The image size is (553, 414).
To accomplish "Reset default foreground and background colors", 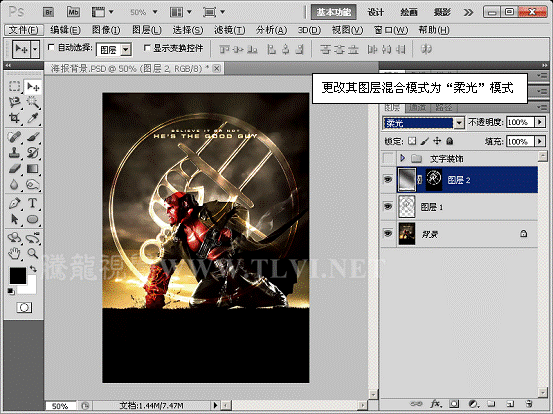I will 11,291.
